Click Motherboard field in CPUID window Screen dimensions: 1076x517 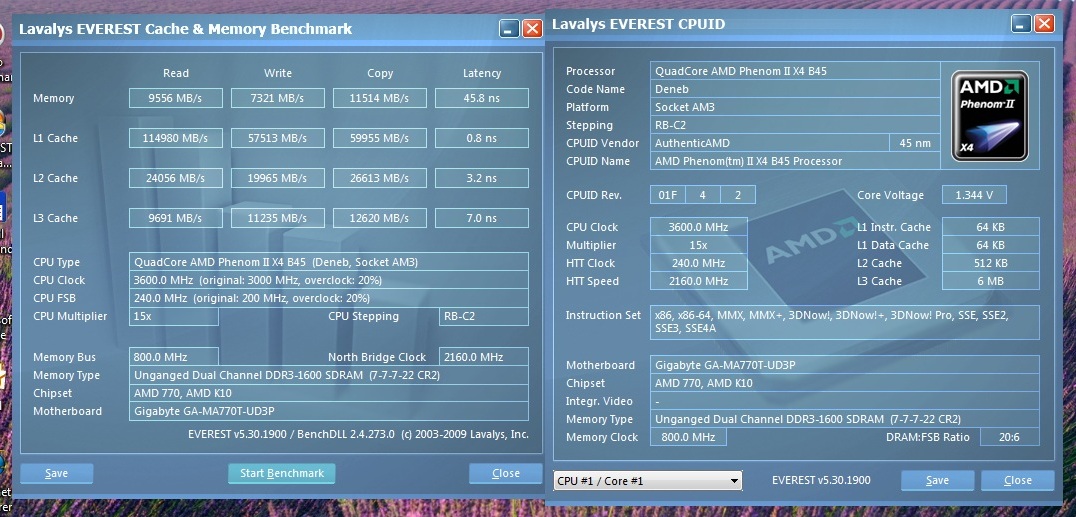845,365
